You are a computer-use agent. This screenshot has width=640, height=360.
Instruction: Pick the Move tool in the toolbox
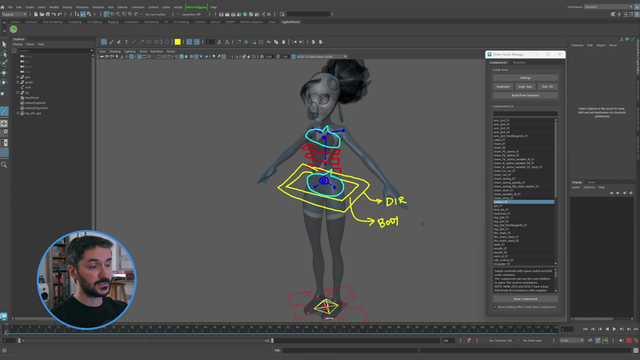coord(4,73)
